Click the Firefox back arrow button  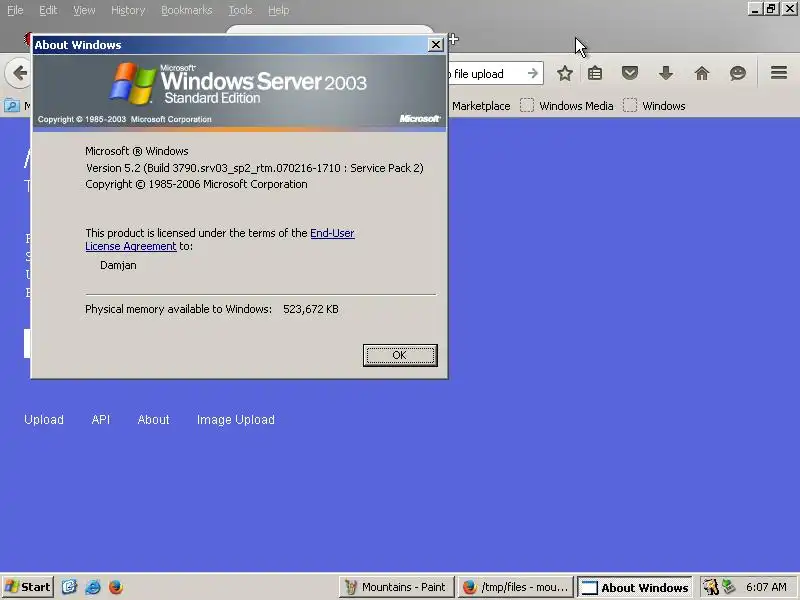tap(18, 73)
